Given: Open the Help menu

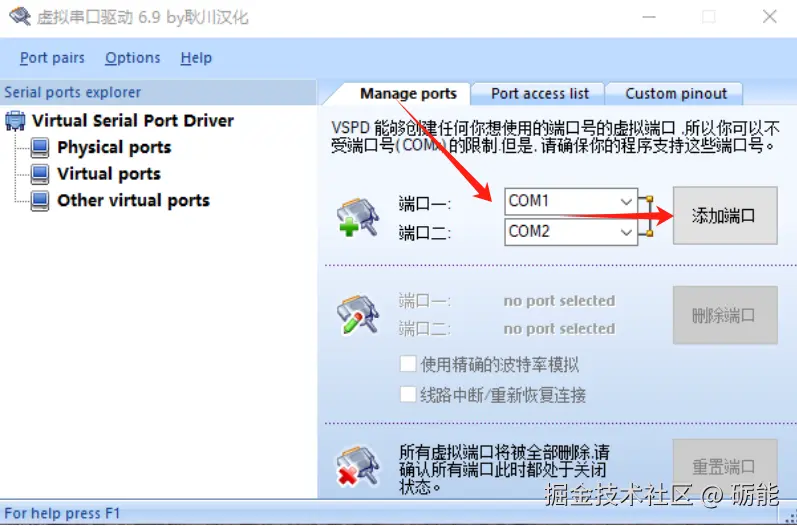Looking at the screenshot, I should point(196,58).
